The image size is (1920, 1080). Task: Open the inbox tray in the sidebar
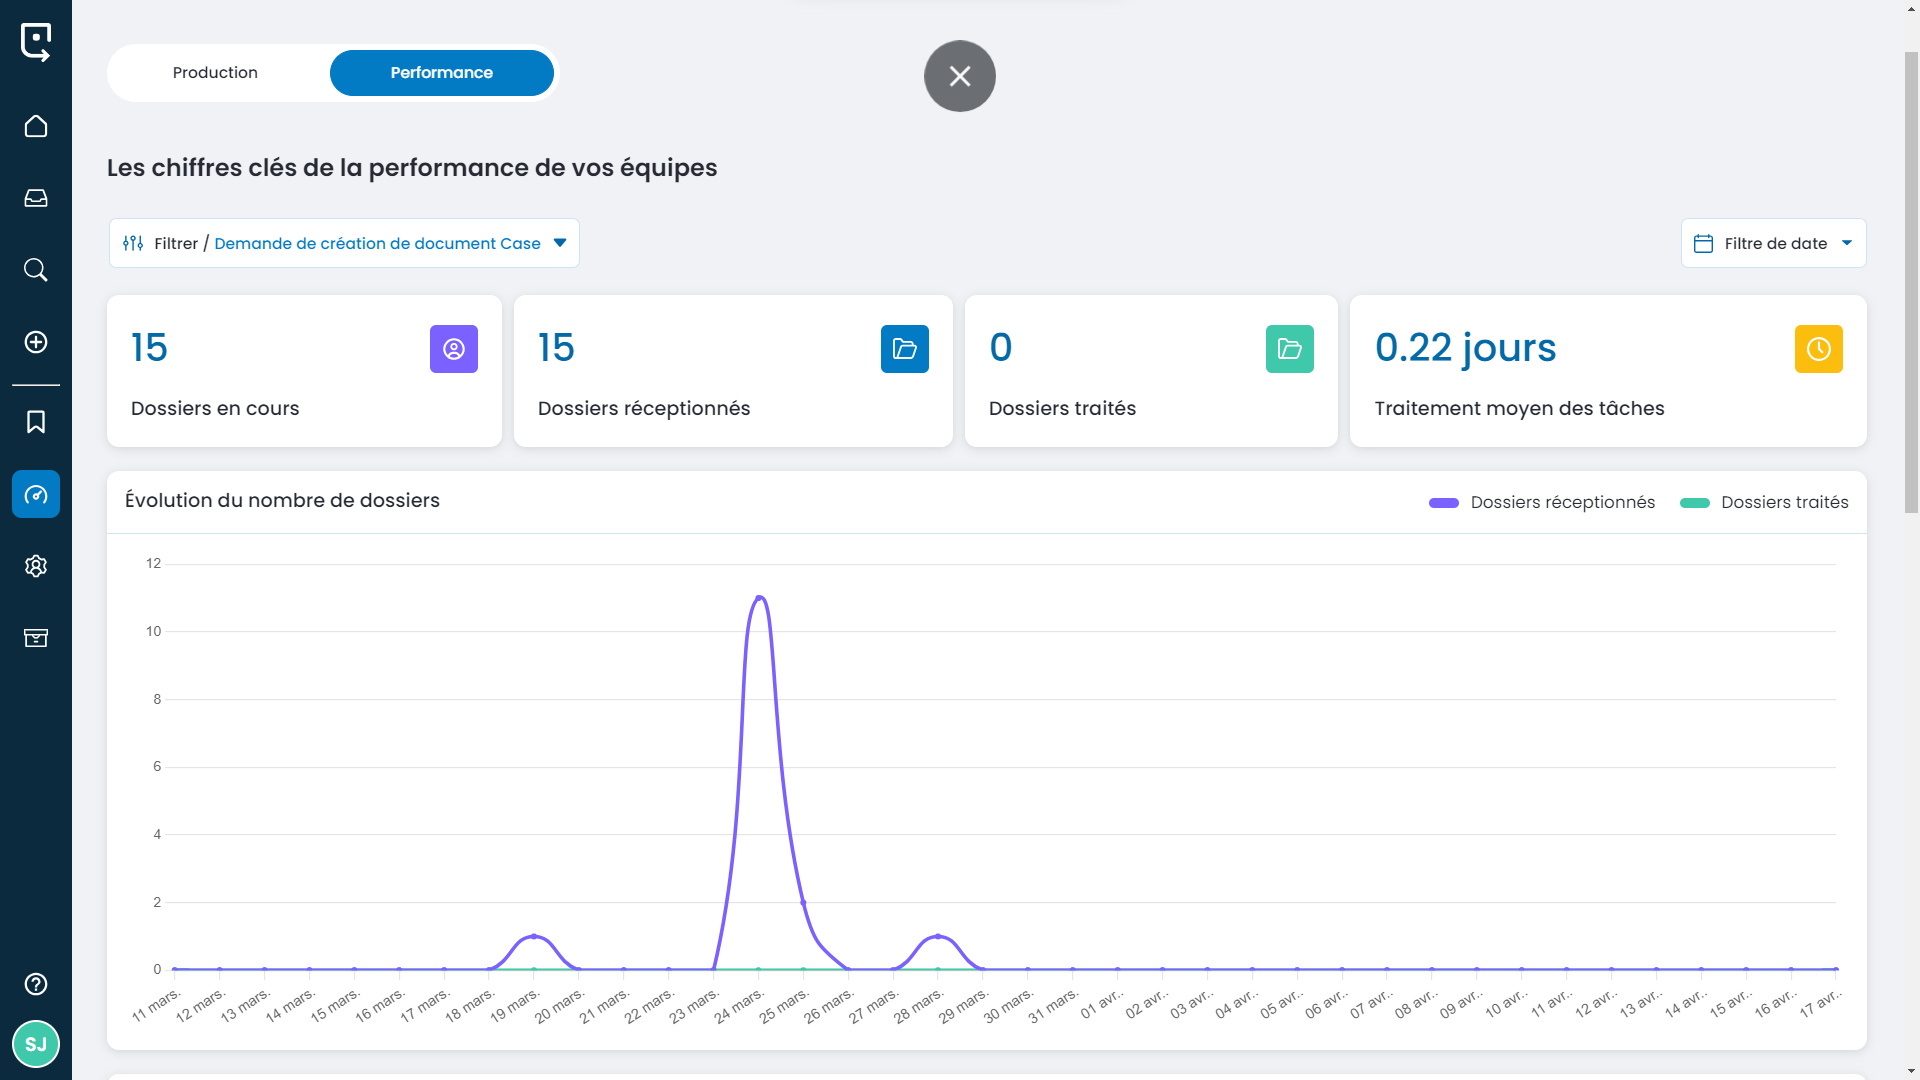36,198
